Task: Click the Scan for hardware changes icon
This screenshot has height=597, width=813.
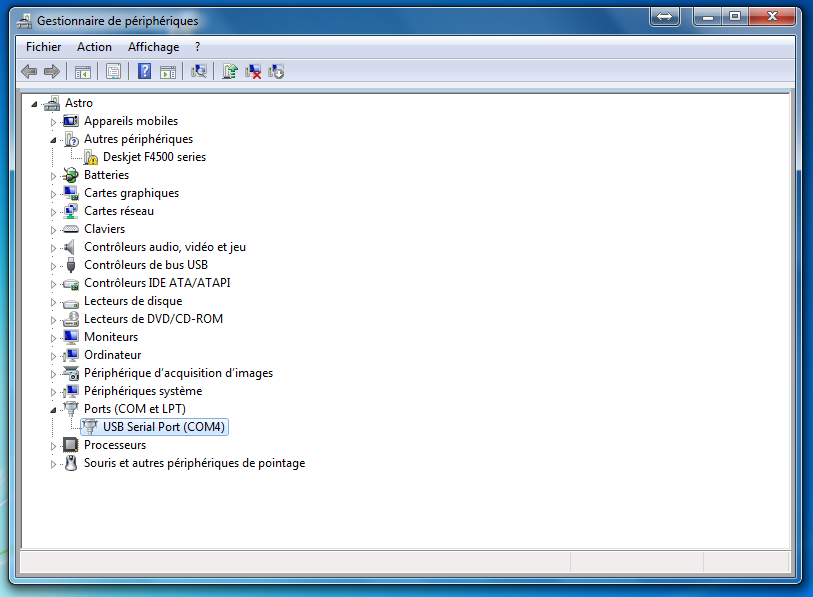Action: (196, 71)
